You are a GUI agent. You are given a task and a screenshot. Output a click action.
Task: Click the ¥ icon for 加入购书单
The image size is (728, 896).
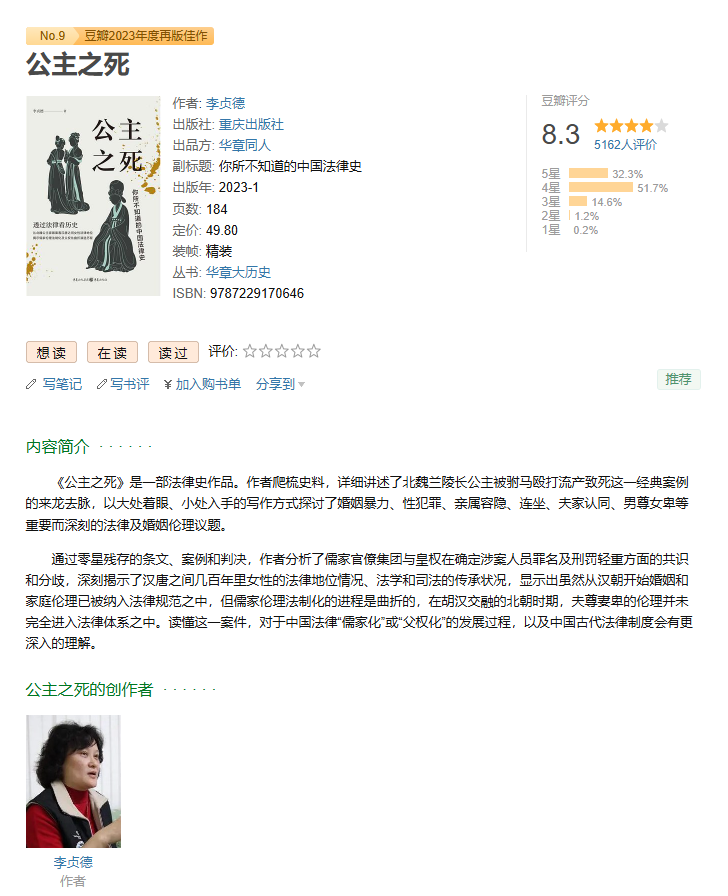168,385
